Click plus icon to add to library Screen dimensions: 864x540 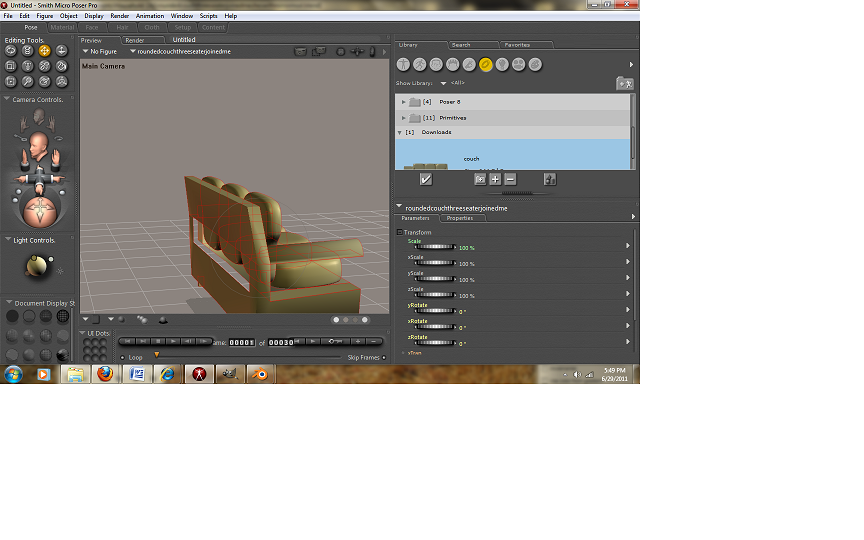point(494,179)
